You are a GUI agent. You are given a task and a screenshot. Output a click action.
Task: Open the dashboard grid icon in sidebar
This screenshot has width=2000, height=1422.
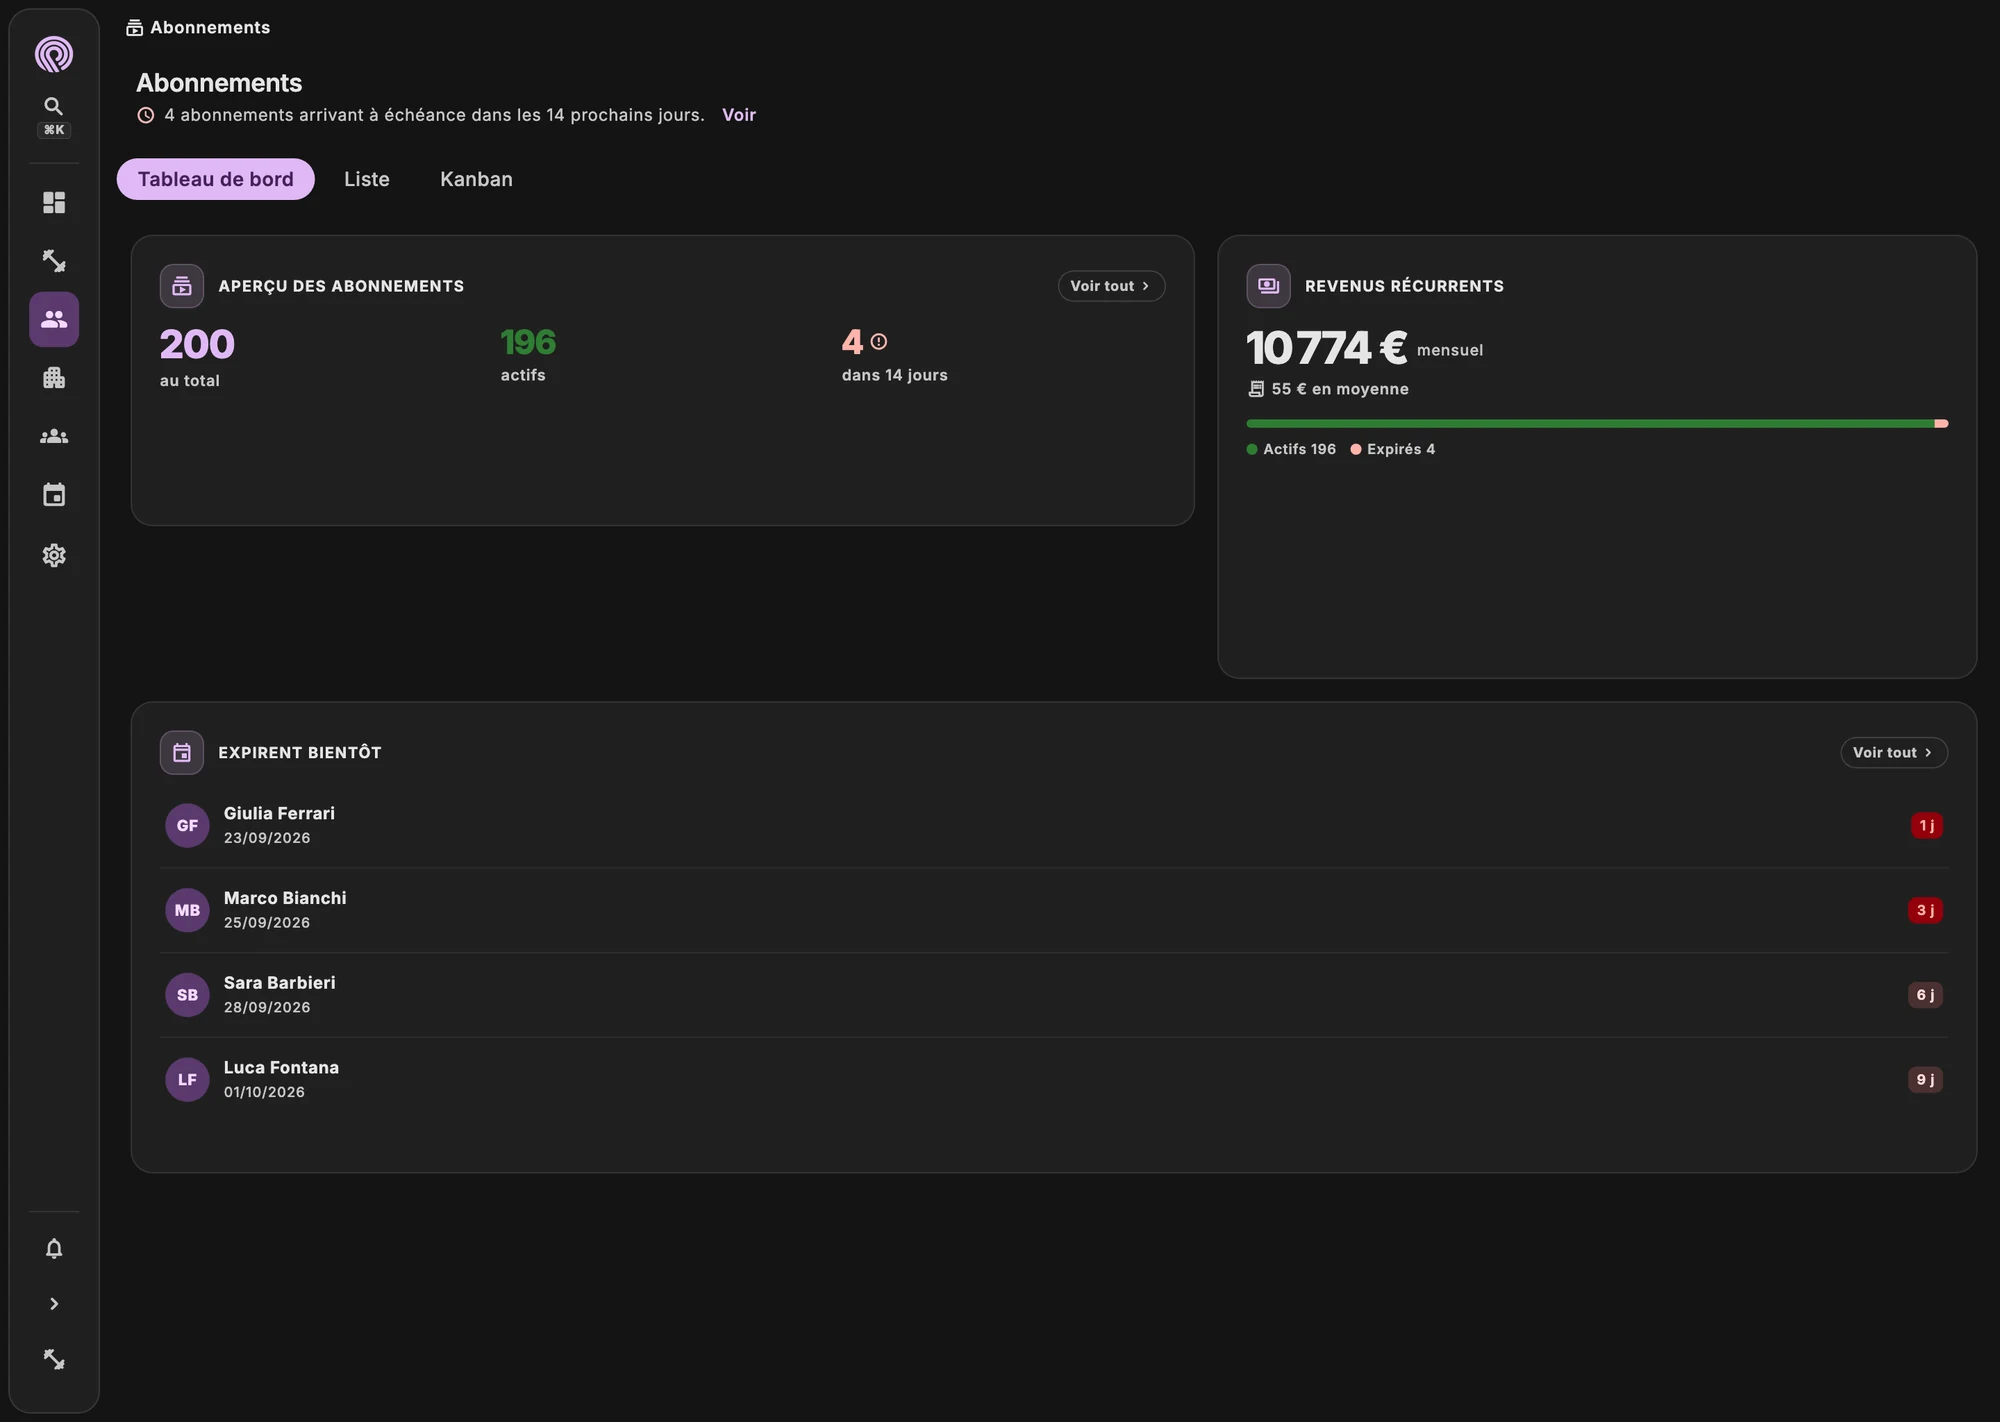pos(54,203)
